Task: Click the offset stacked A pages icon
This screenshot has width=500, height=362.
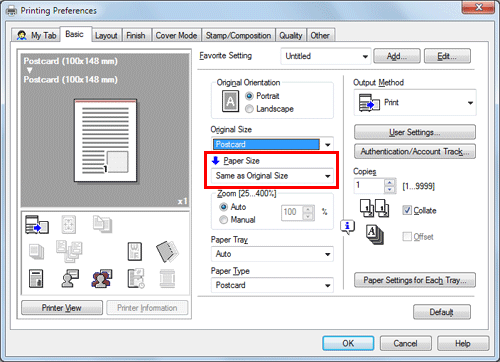Action: point(375,235)
